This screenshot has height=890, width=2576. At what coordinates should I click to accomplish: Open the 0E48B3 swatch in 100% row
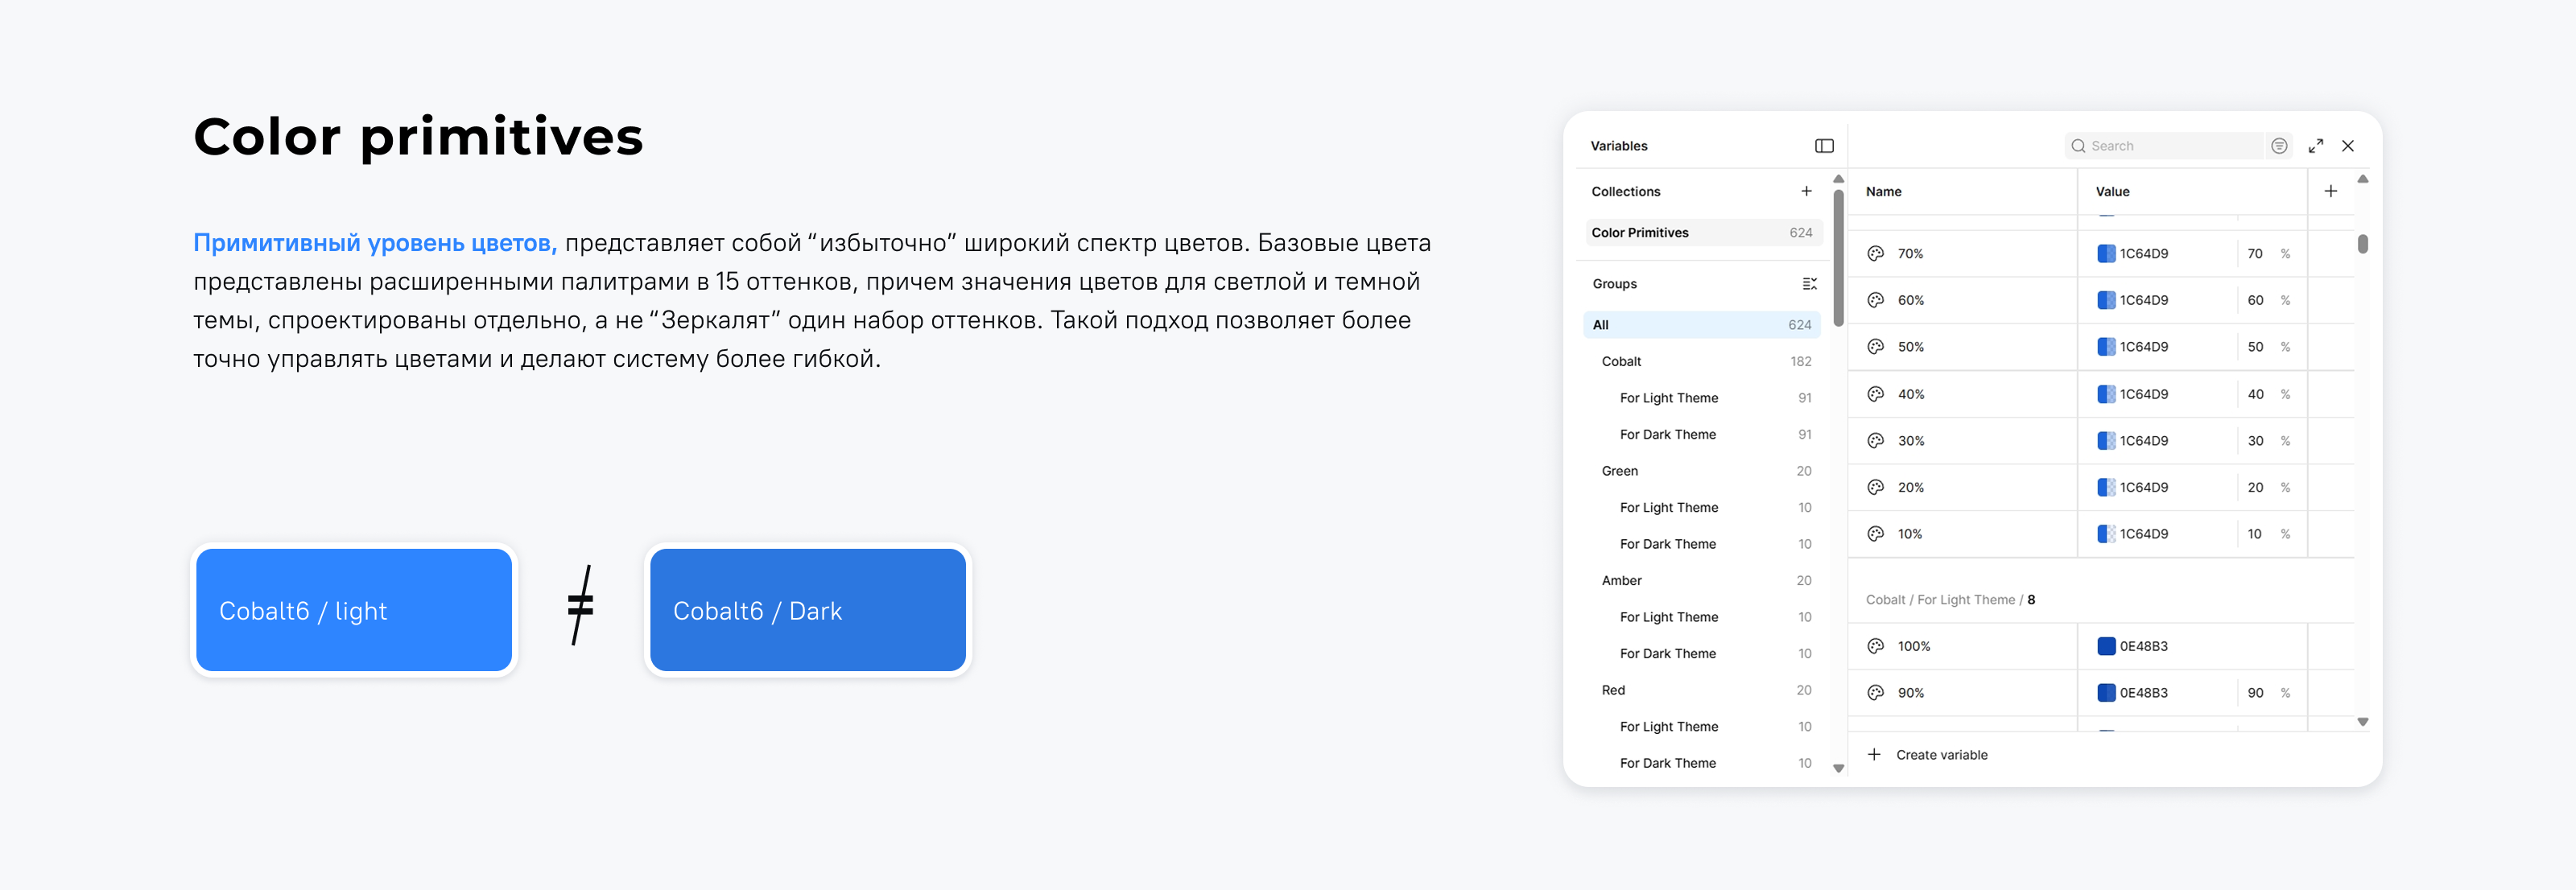click(x=2106, y=646)
